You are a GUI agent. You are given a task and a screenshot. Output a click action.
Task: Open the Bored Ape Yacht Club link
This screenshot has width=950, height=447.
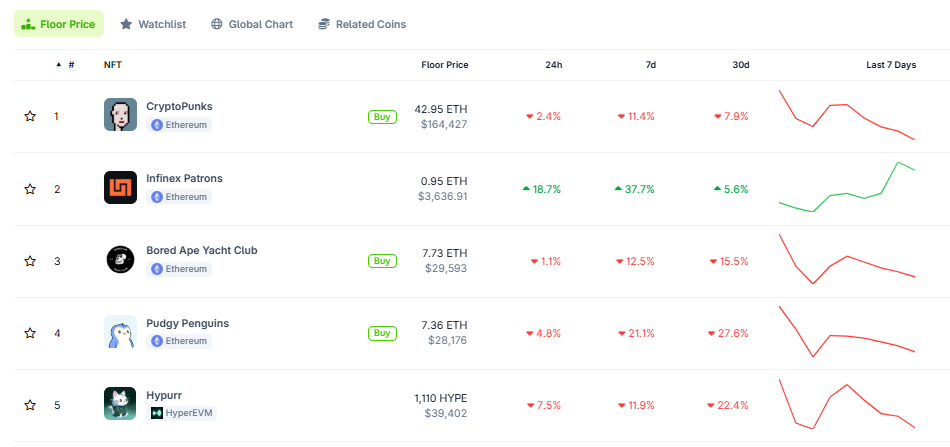202,250
